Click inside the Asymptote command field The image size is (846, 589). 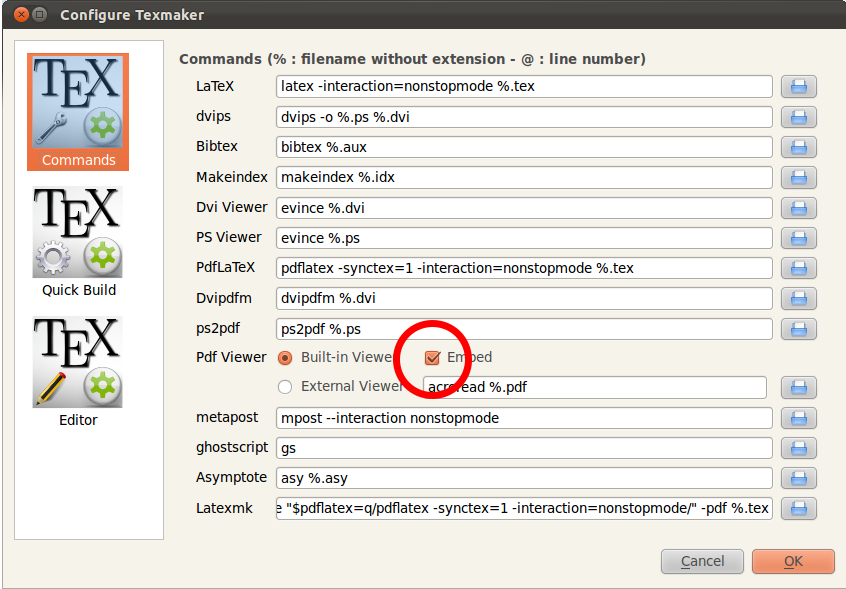point(520,478)
